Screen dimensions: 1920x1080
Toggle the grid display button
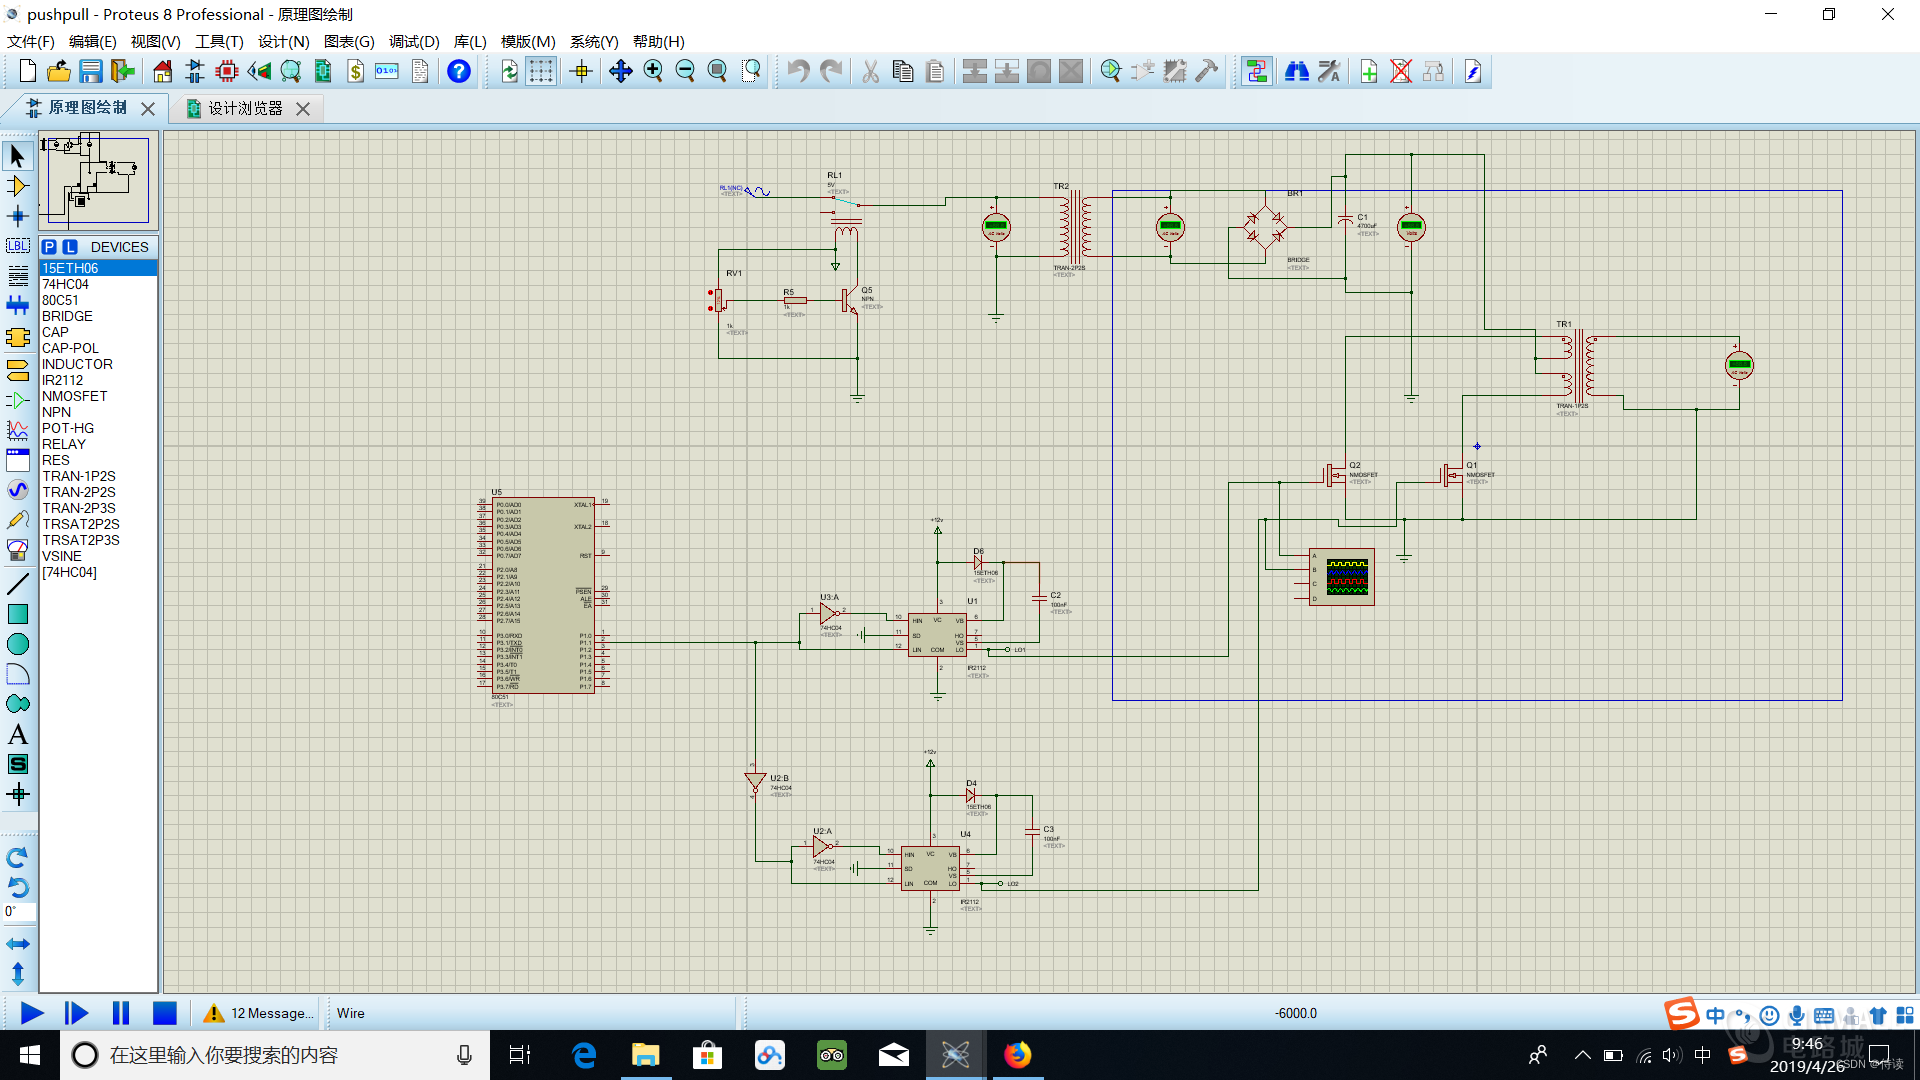tap(541, 71)
